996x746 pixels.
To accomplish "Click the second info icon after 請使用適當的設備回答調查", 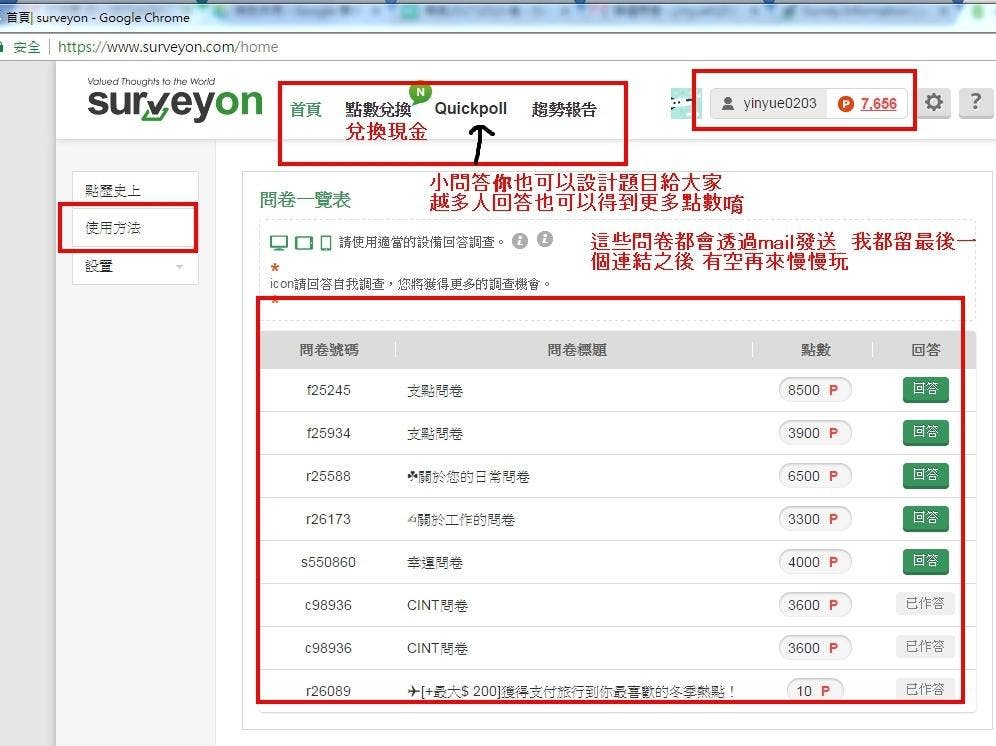I will pos(544,240).
